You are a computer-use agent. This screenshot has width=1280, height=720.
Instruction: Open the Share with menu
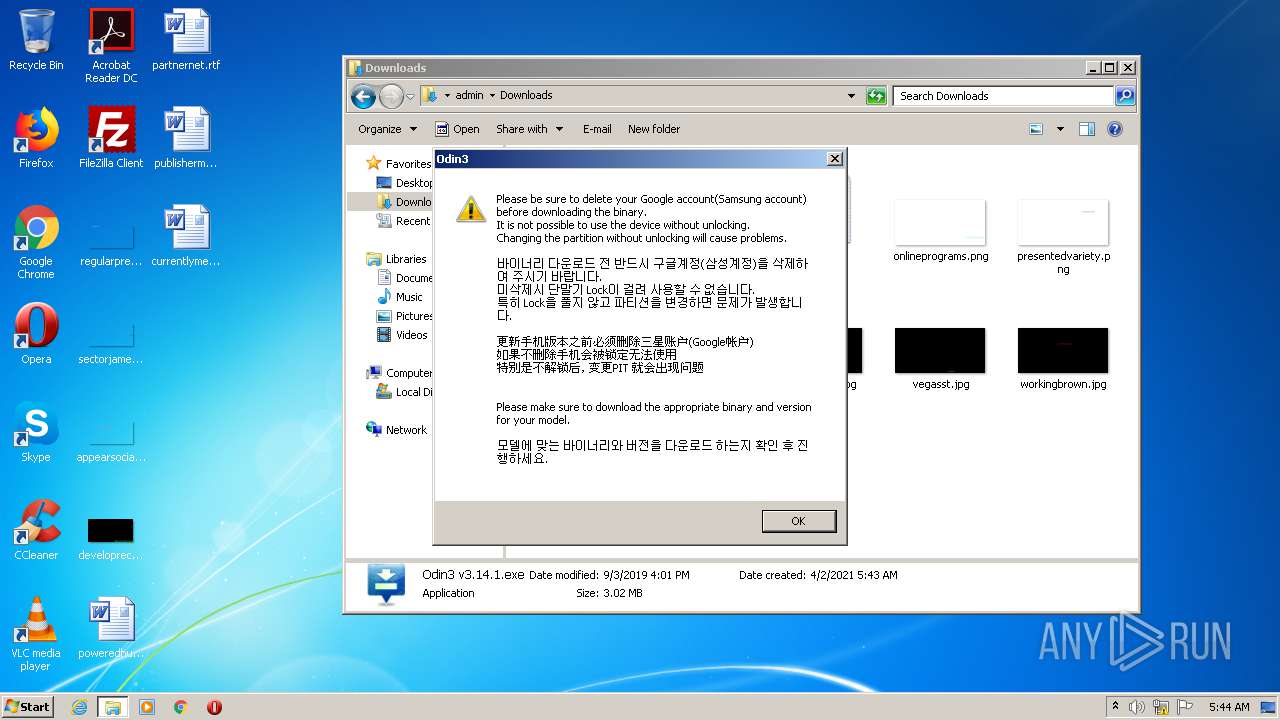[530, 129]
